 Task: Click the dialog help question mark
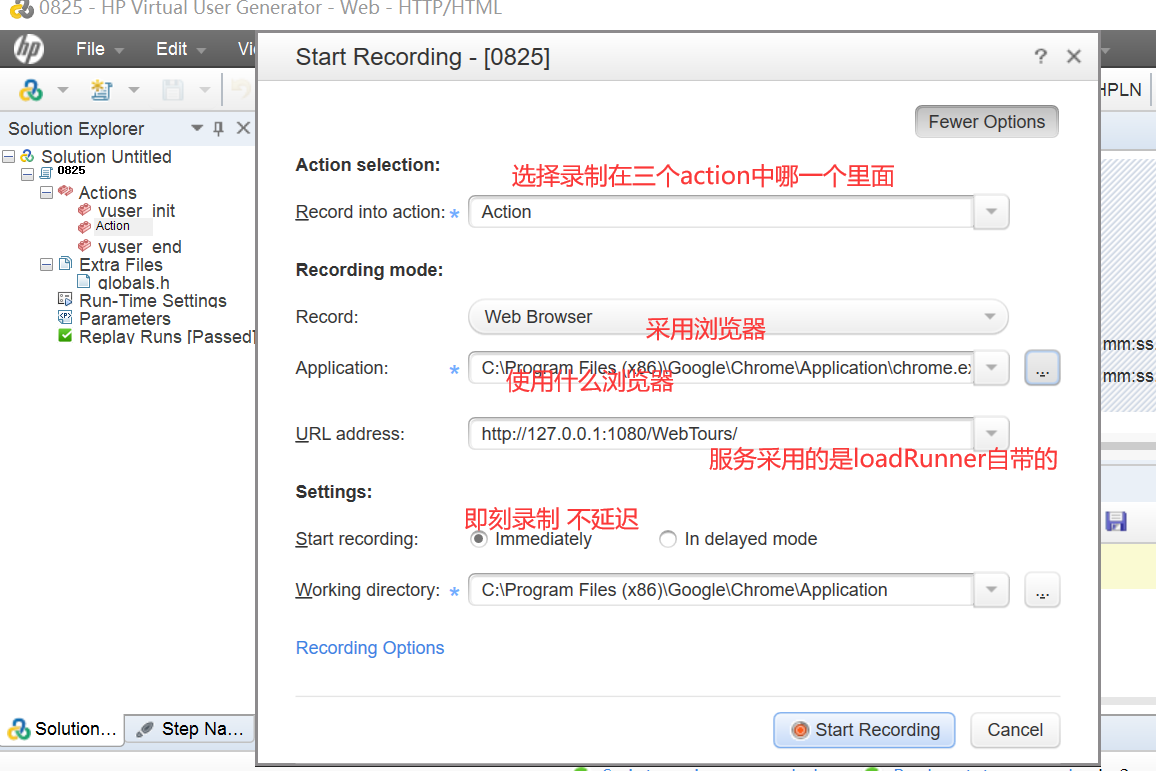click(x=1040, y=57)
